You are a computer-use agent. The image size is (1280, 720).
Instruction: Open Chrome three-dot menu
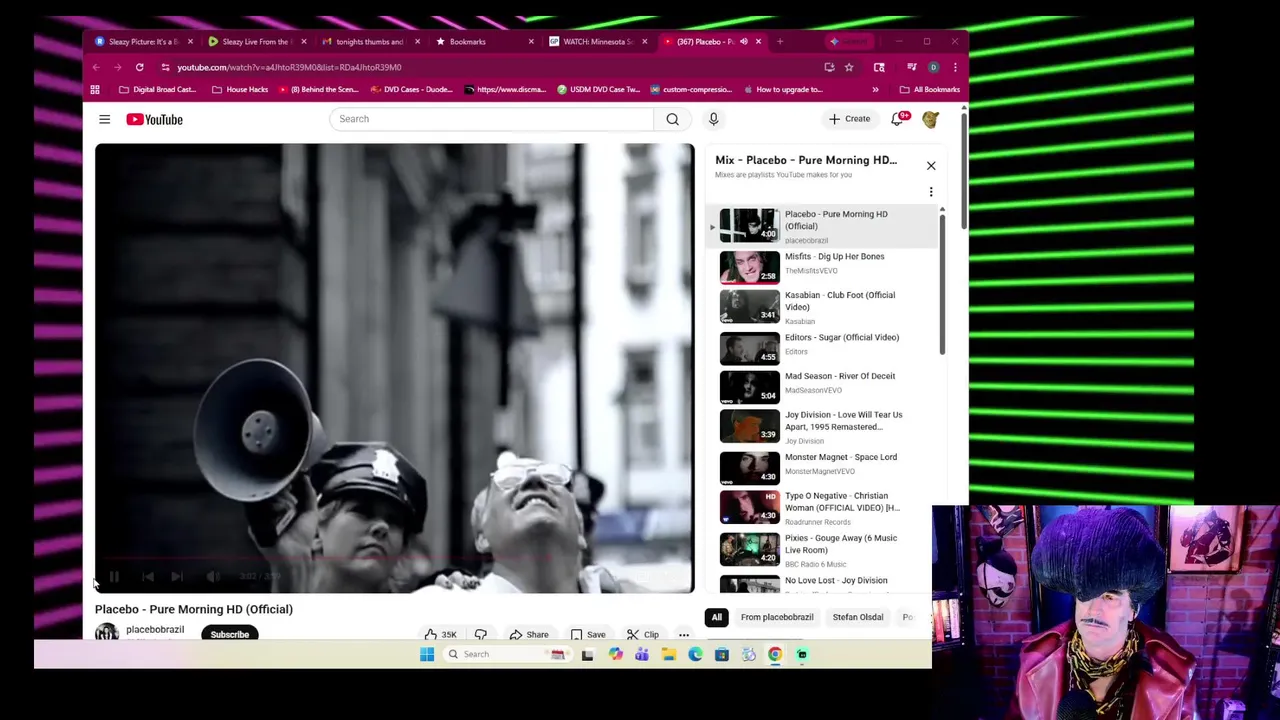click(955, 67)
